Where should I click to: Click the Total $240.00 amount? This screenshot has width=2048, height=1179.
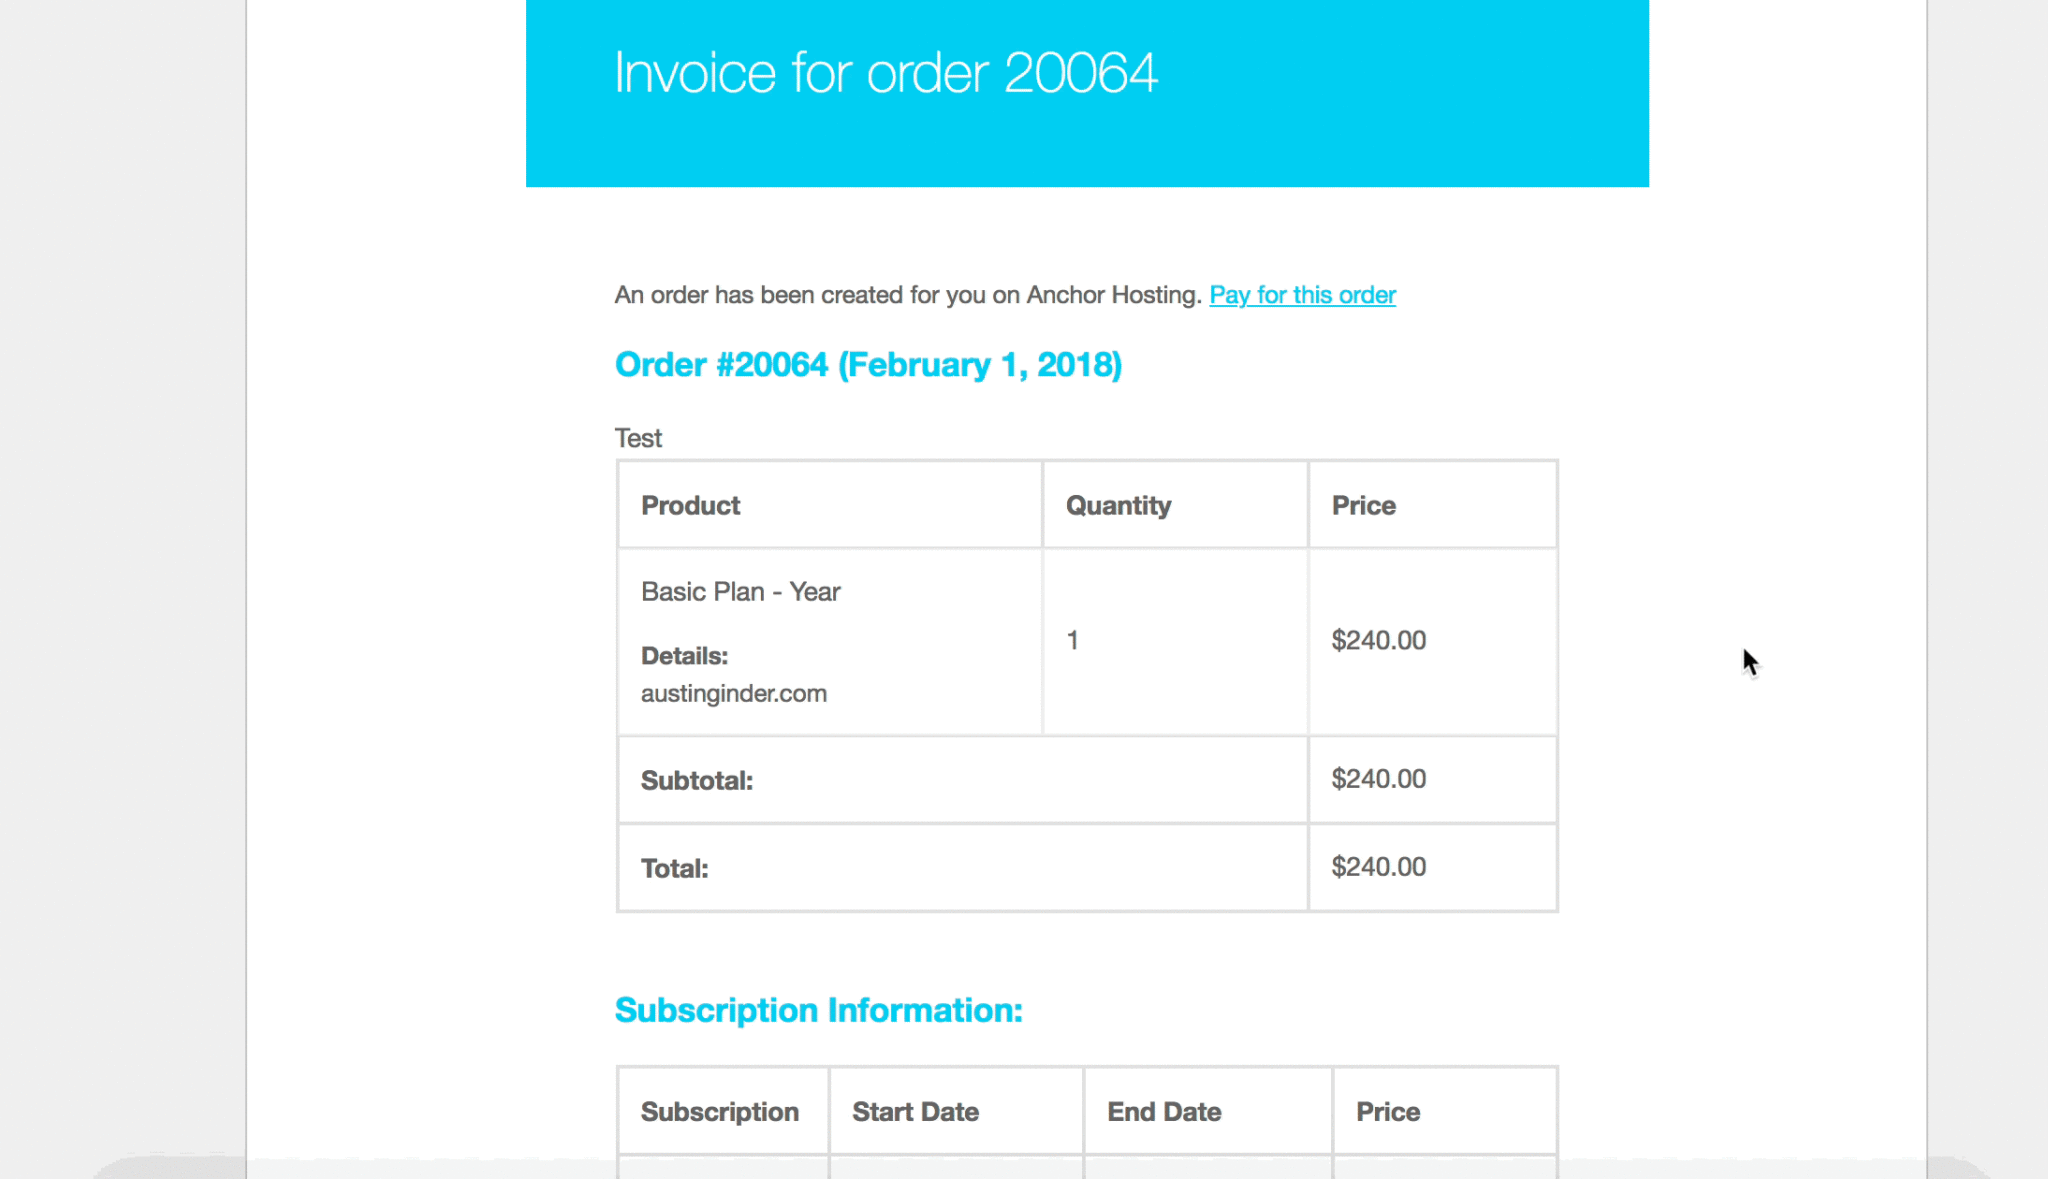tap(1378, 867)
